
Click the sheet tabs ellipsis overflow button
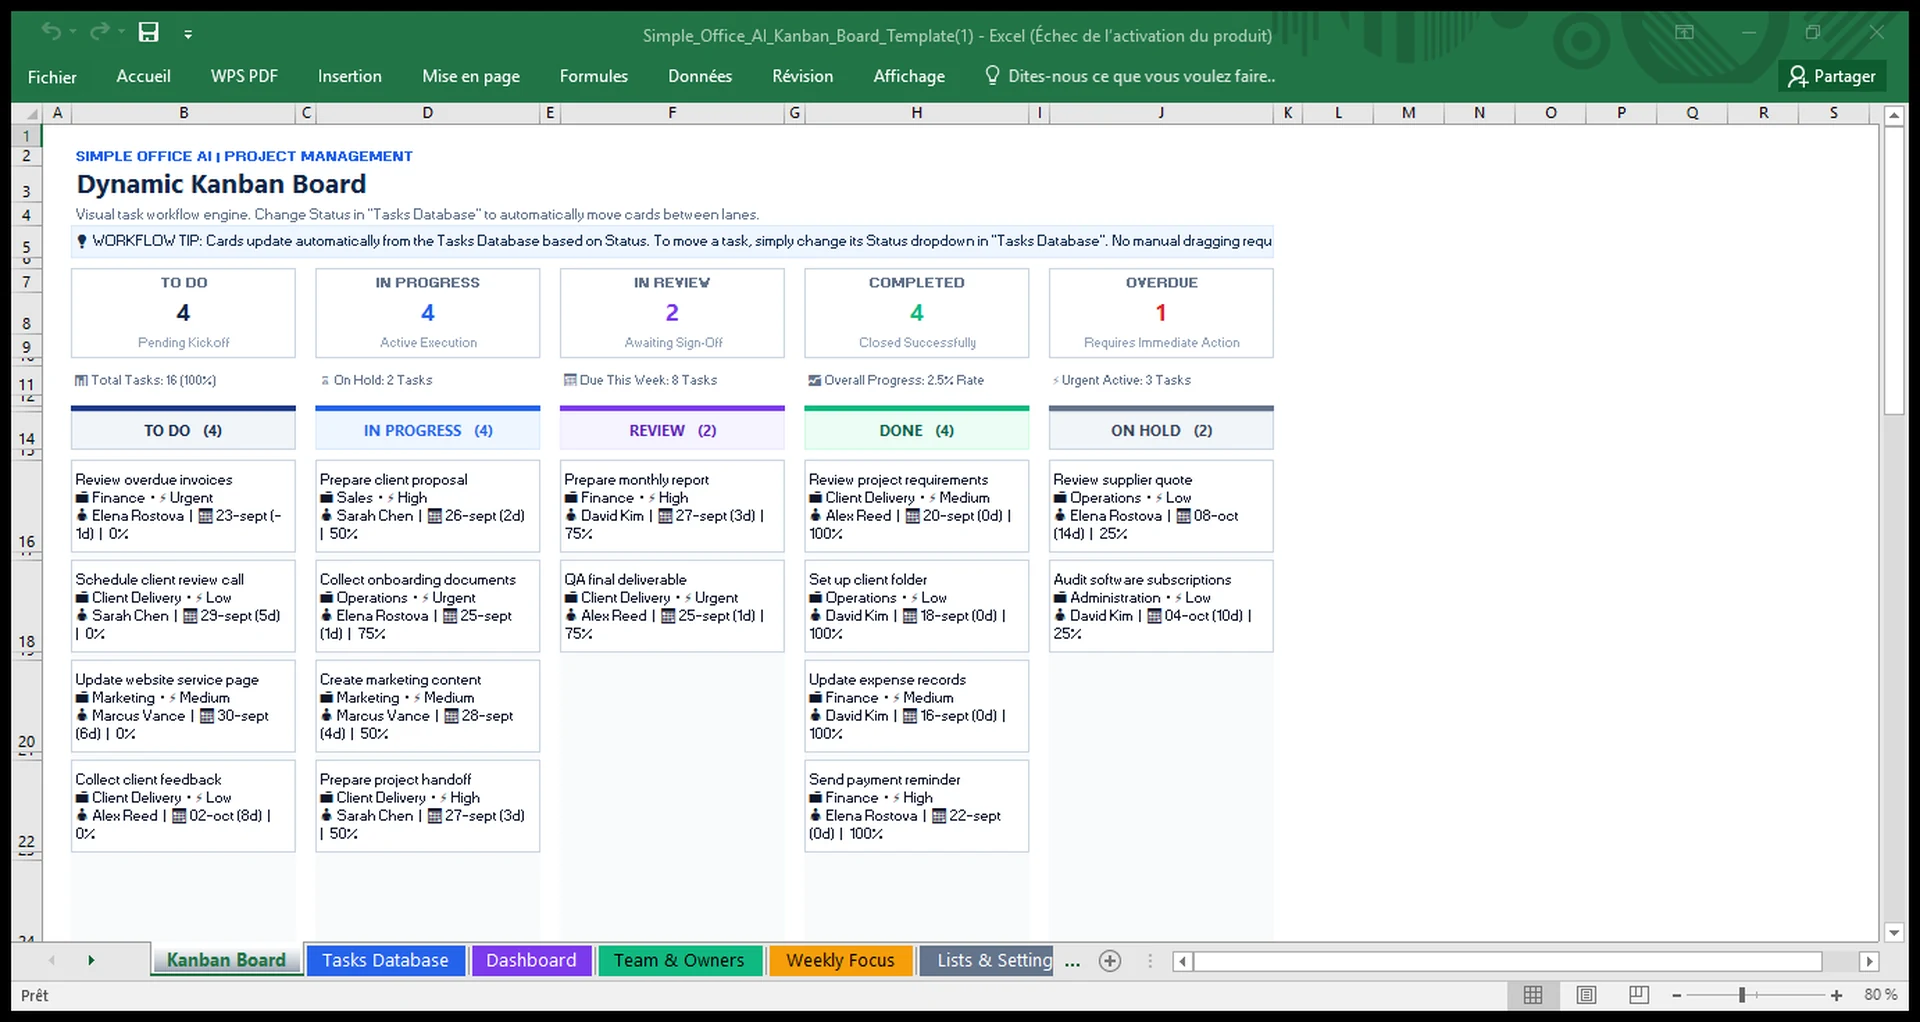[x=1072, y=962]
